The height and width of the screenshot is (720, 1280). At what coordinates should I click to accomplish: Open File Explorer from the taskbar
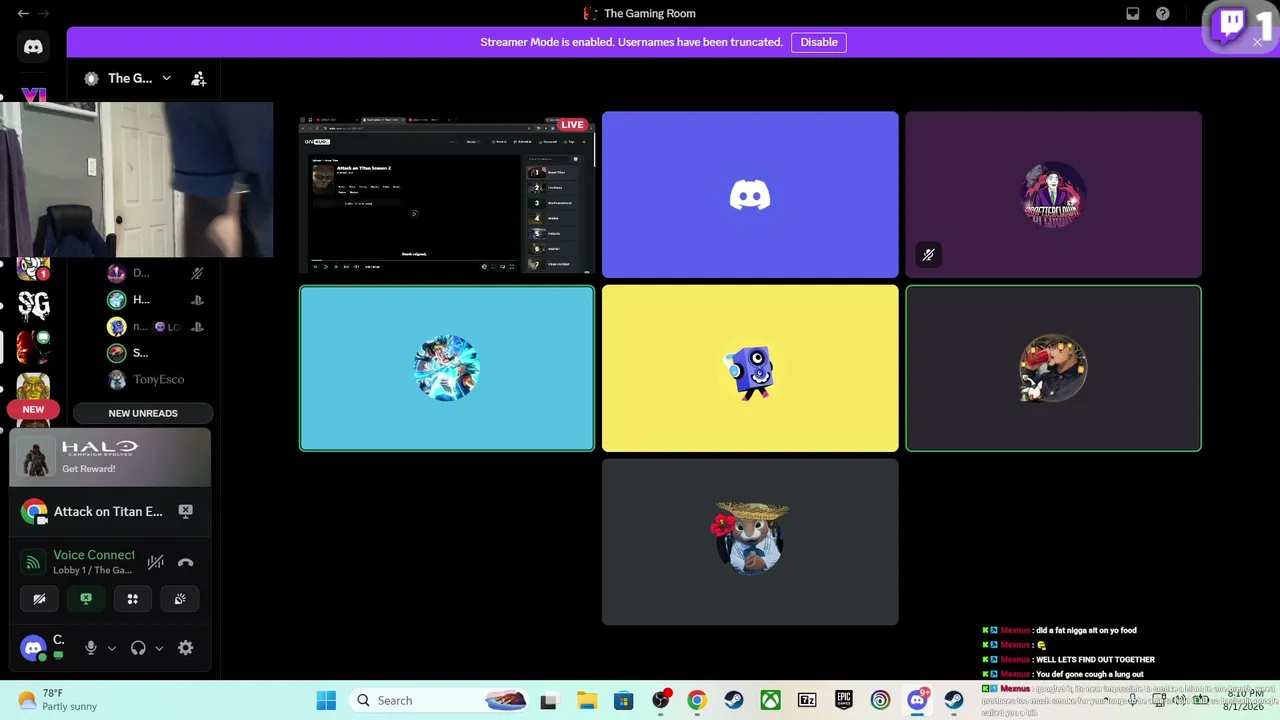pyautogui.click(x=586, y=700)
